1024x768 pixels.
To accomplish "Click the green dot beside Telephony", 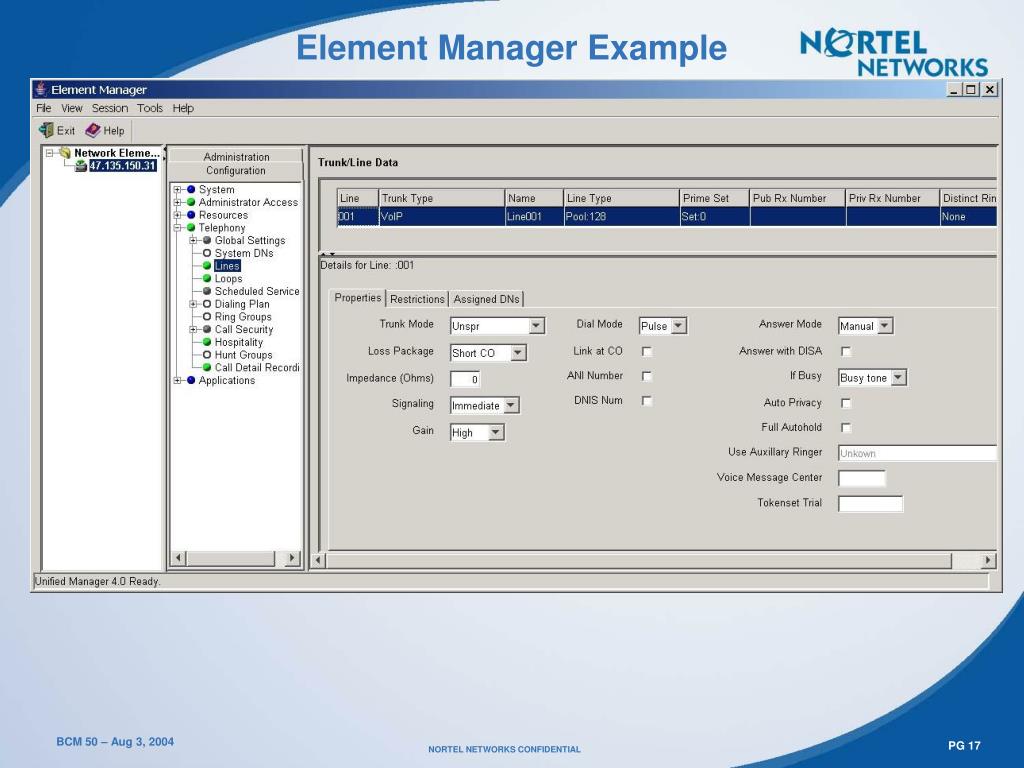I will [x=191, y=228].
